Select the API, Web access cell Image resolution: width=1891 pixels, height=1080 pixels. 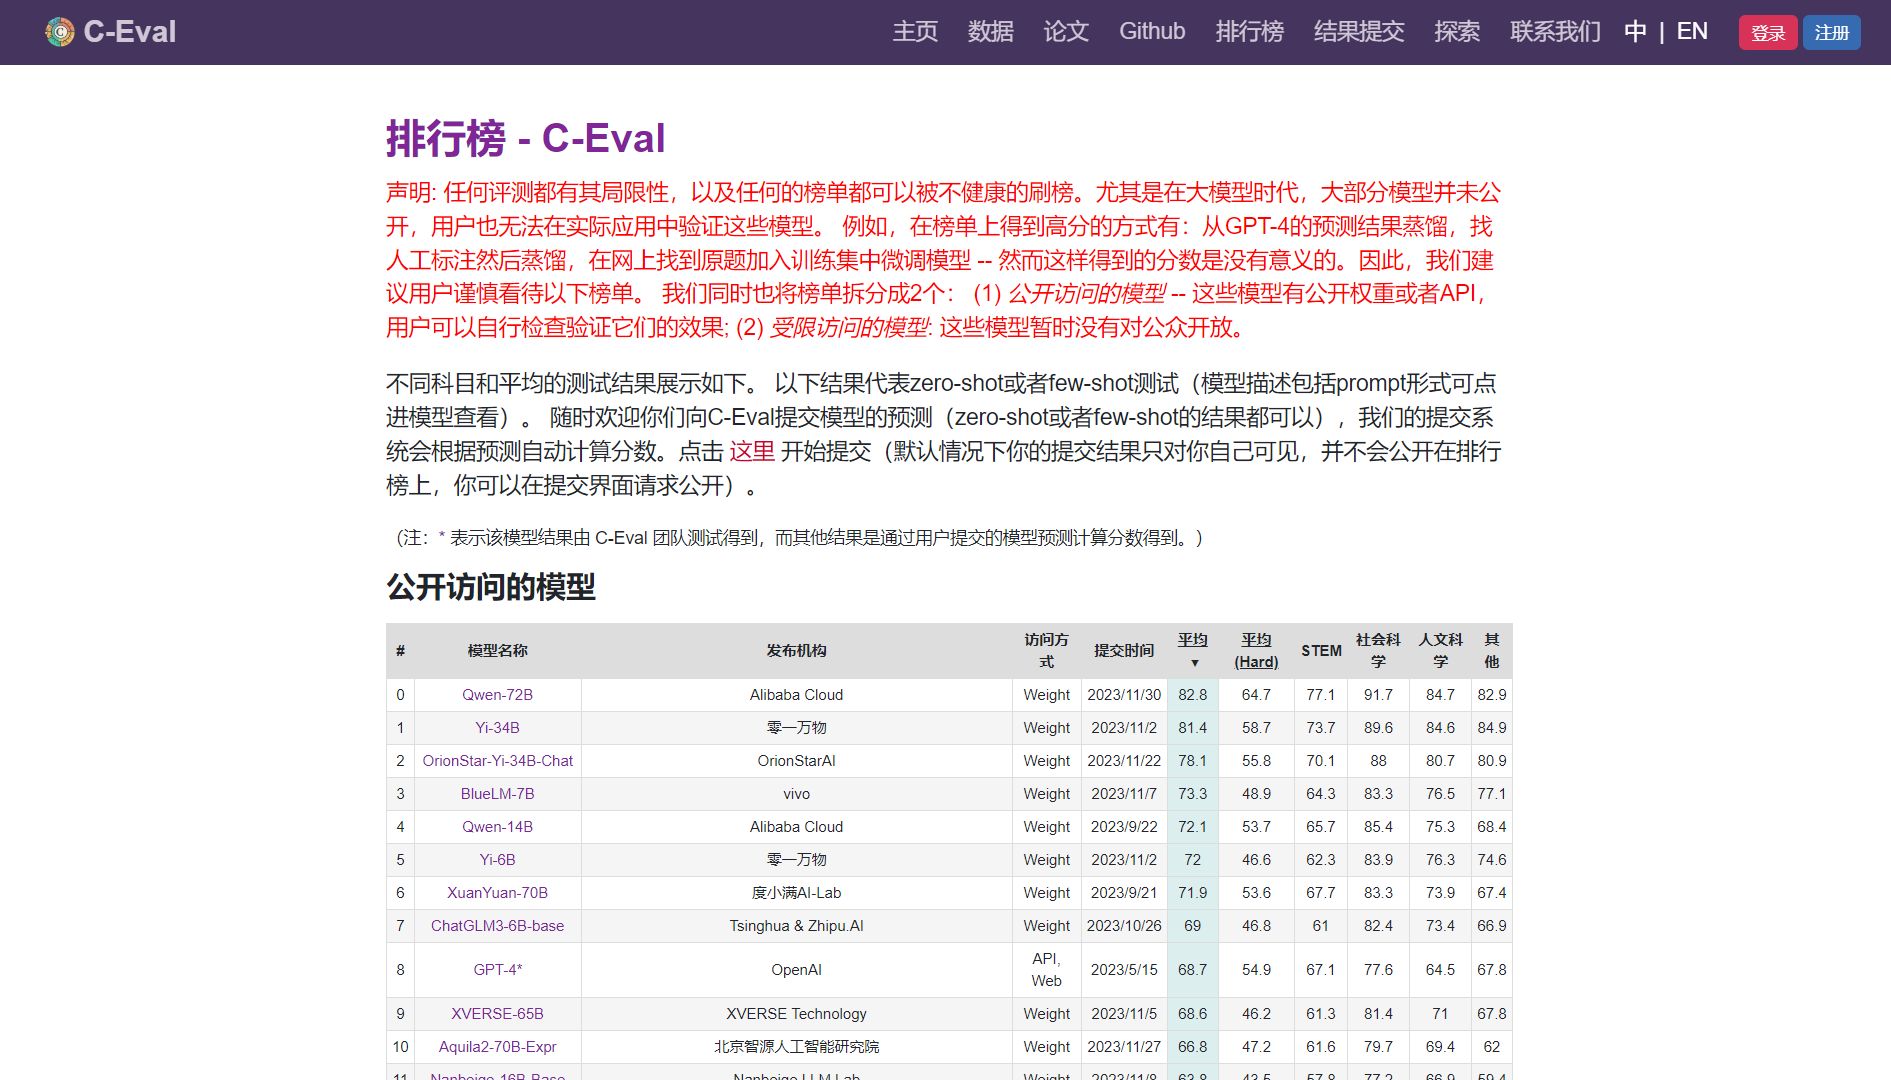(1047, 970)
